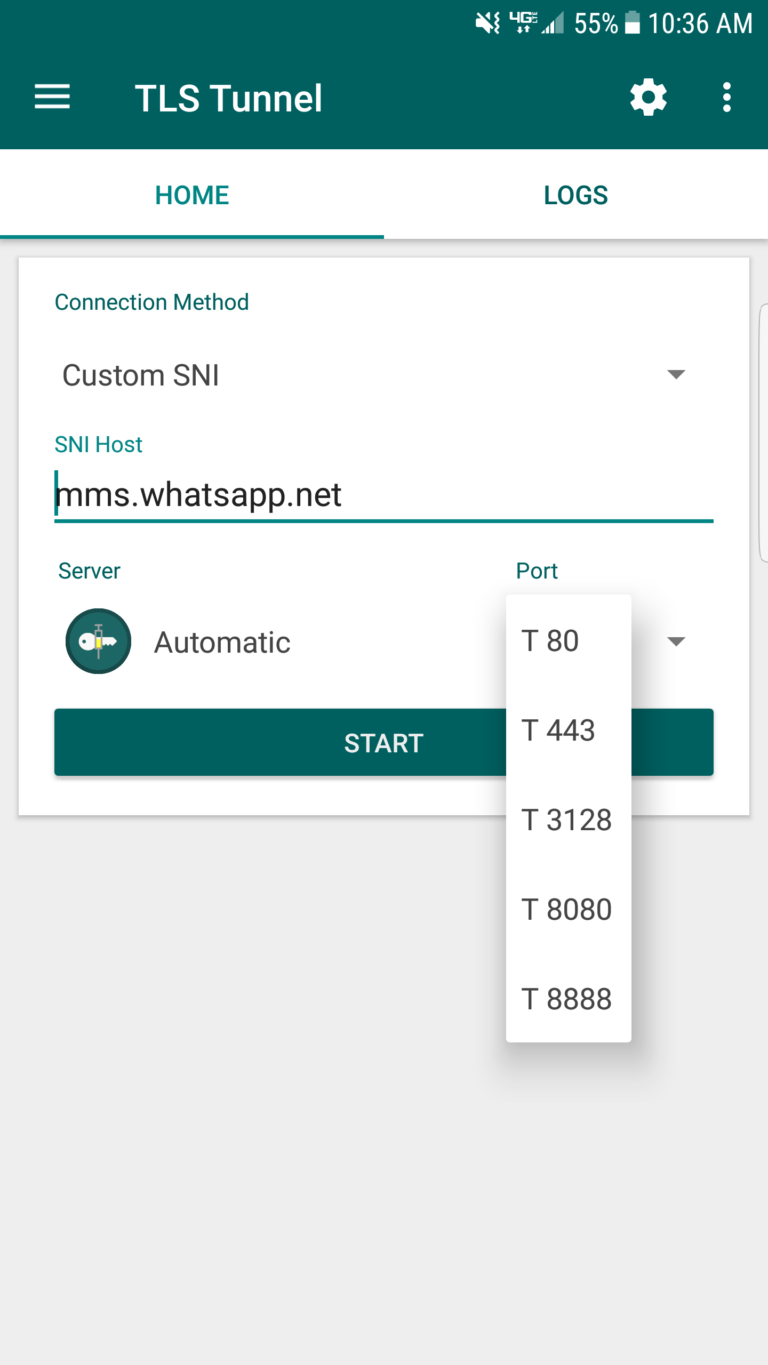
Task: Tap the server key icon
Action: click(98, 641)
